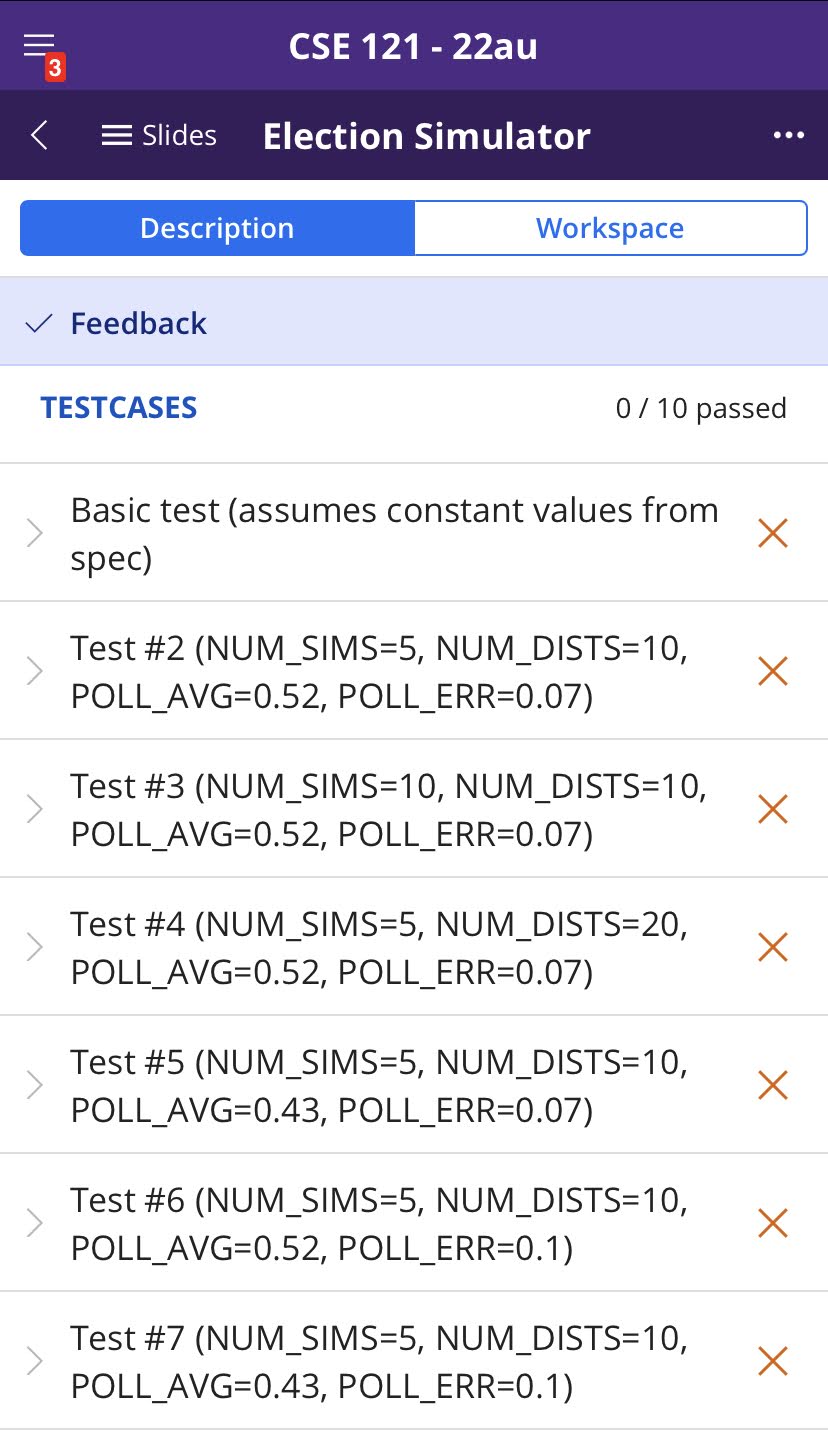Viewport: 828px width, 1430px height.
Task: Open the Slides list
Action: click(x=159, y=135)
